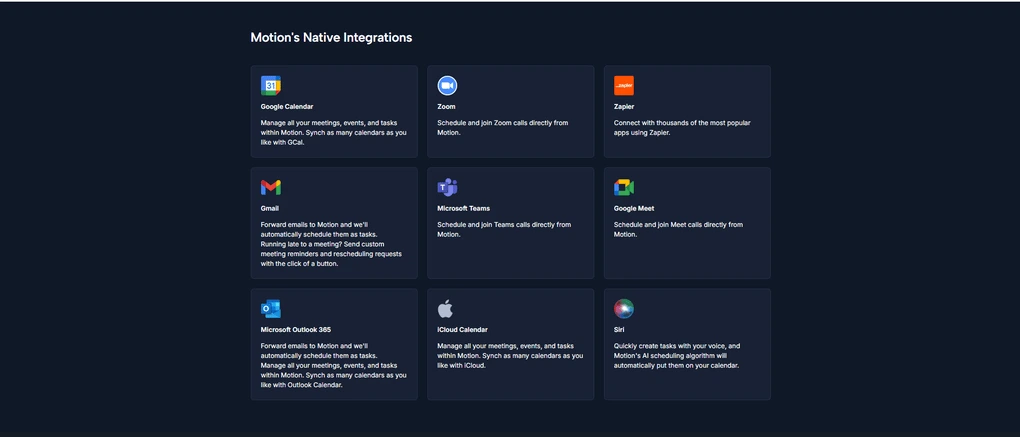Select the iCloud Calendar title
This screenshot has width=1020, height=437.
[x=463, y=330]
